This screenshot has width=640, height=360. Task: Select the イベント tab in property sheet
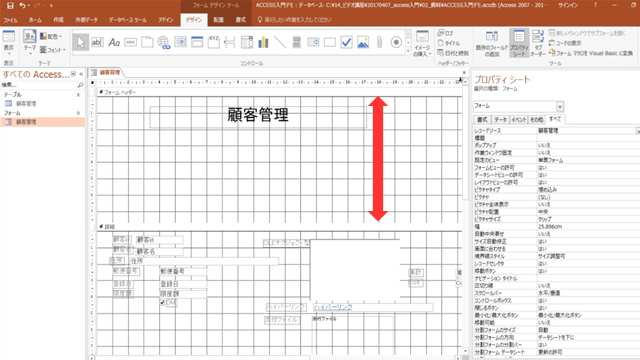pyautogui.click(x=518, y=120)
